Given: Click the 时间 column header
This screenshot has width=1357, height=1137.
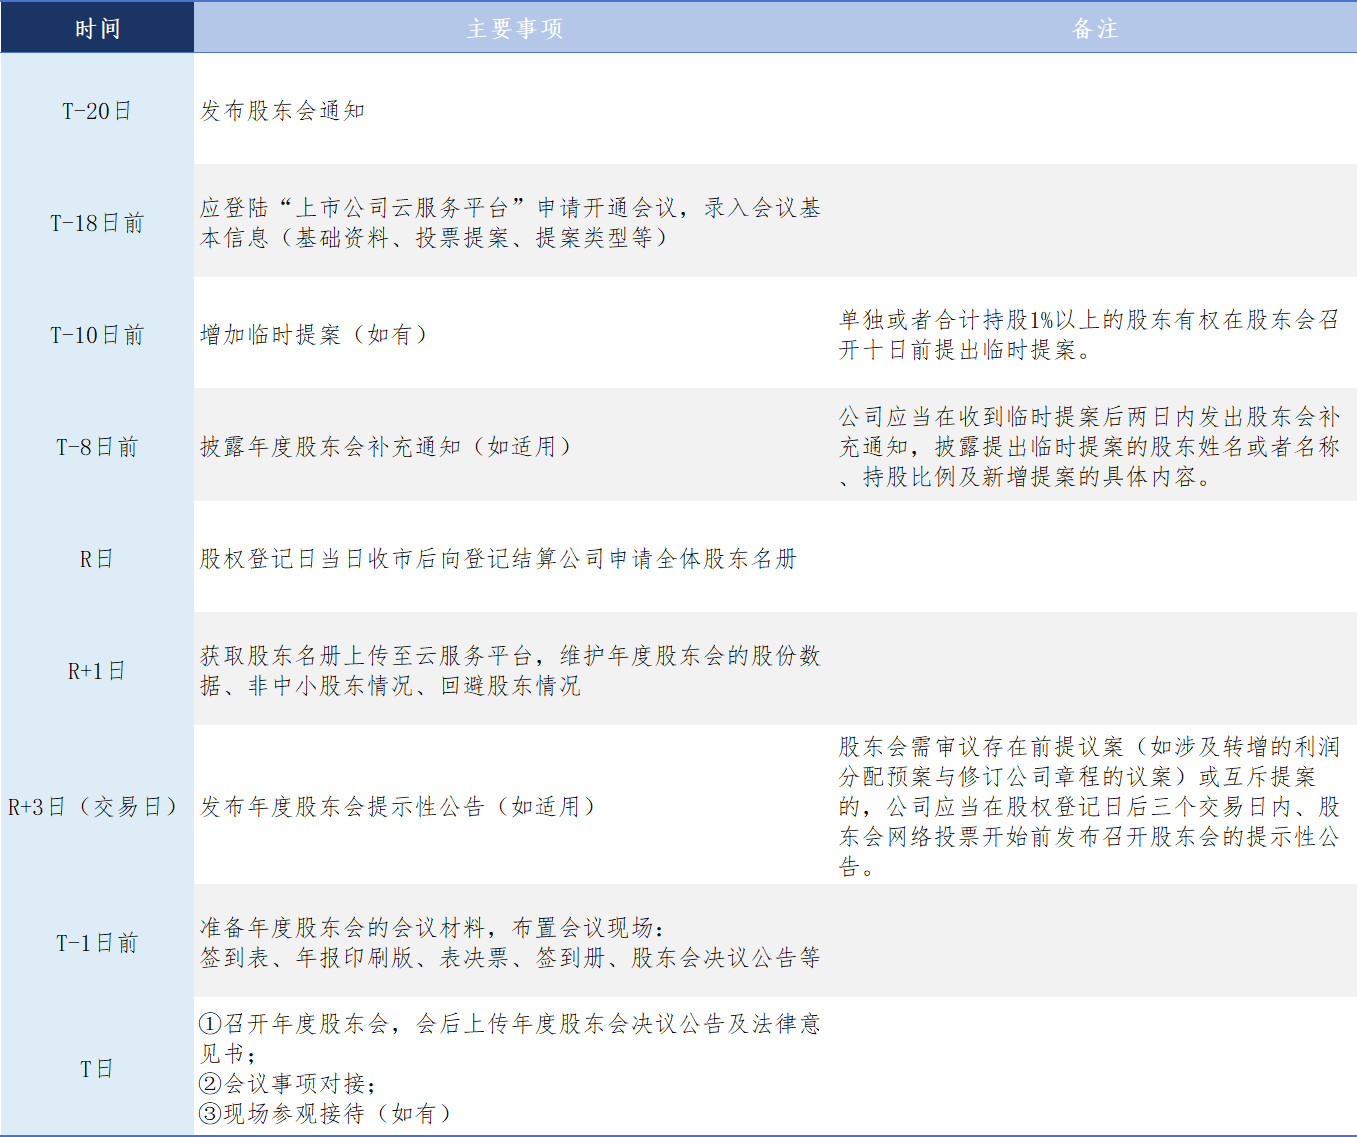Looking at the screenshot, I should [97, 28].
